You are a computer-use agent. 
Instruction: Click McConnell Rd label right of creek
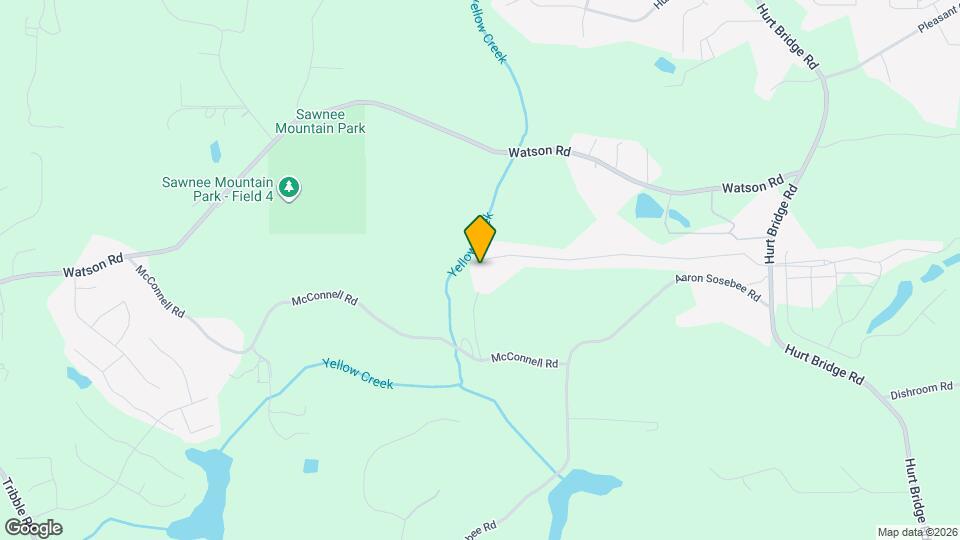(x=525, y=360)
